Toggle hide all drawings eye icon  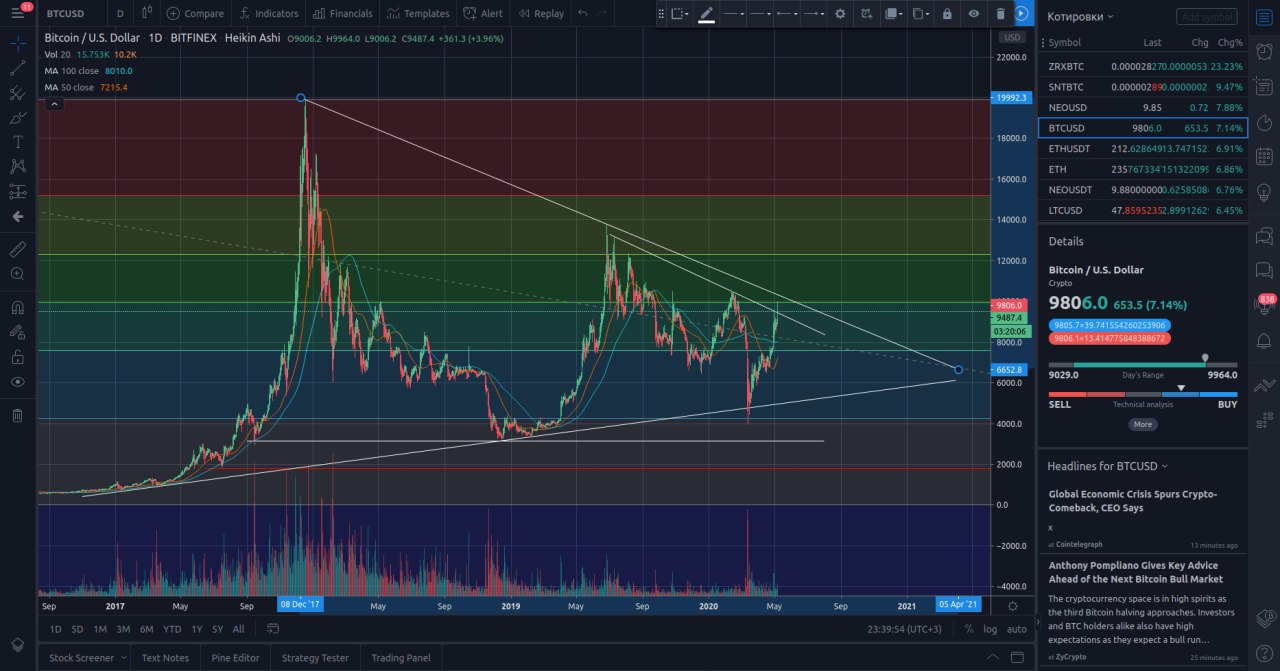(17, 382)
